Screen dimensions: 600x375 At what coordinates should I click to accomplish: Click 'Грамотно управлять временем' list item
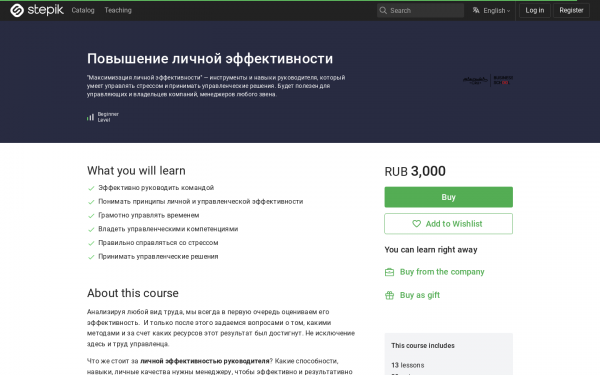click(148, 215)
